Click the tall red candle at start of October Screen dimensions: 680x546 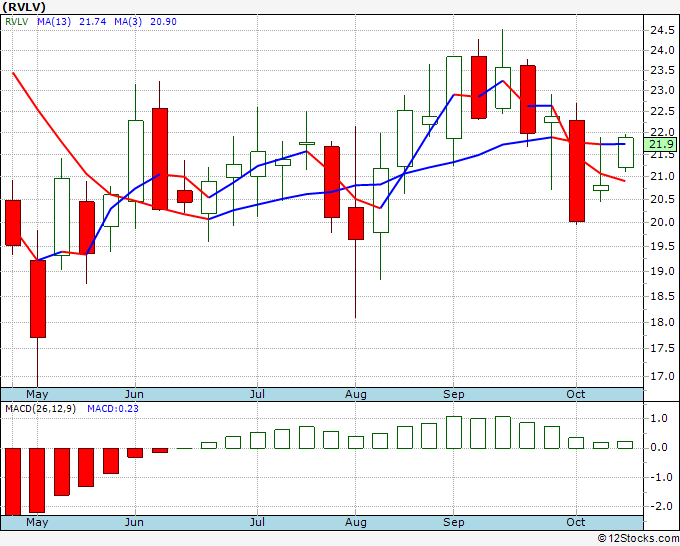[576, 171]
